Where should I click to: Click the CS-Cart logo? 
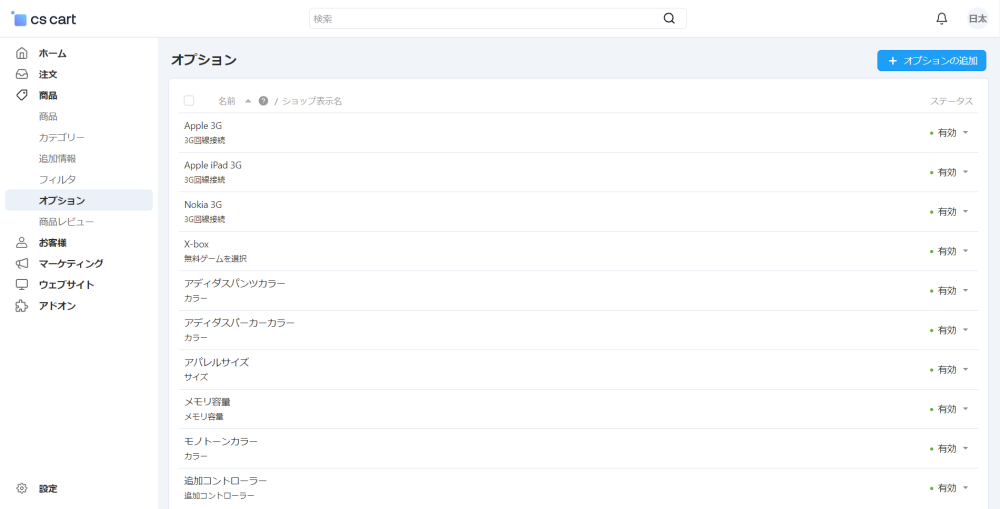point(43,19)
